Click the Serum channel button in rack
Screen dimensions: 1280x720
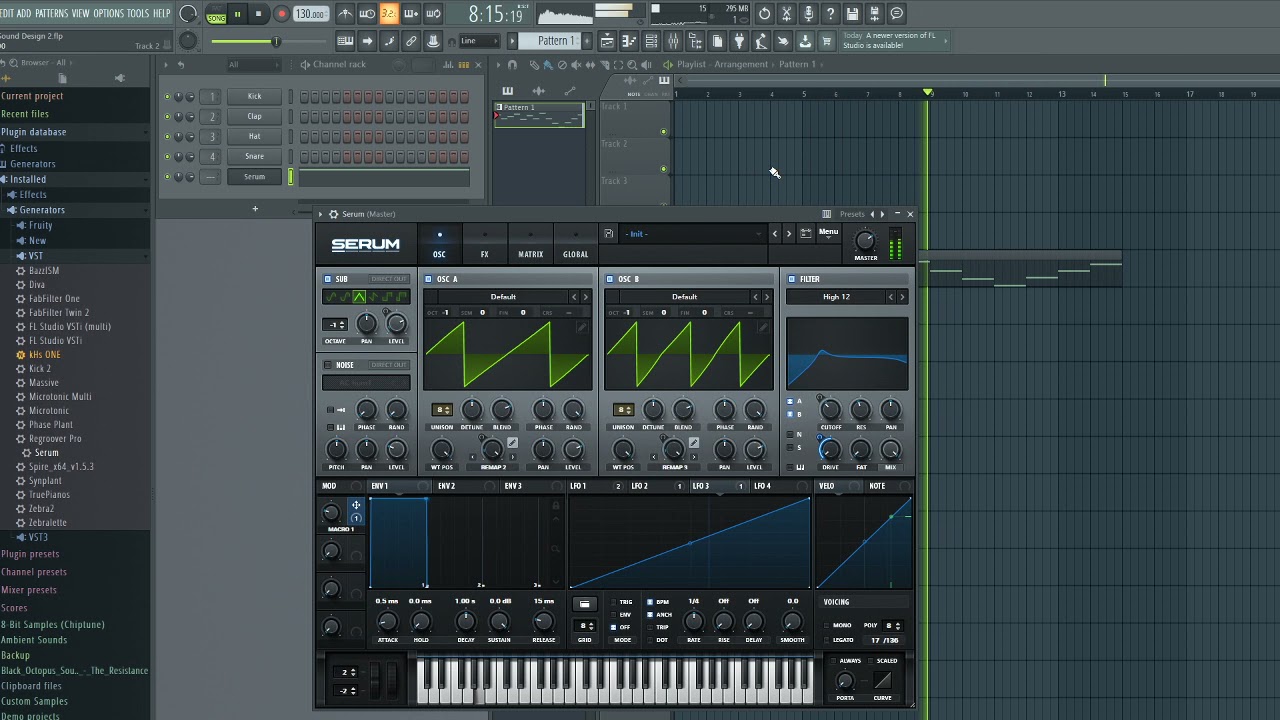(x=254, y=177)
